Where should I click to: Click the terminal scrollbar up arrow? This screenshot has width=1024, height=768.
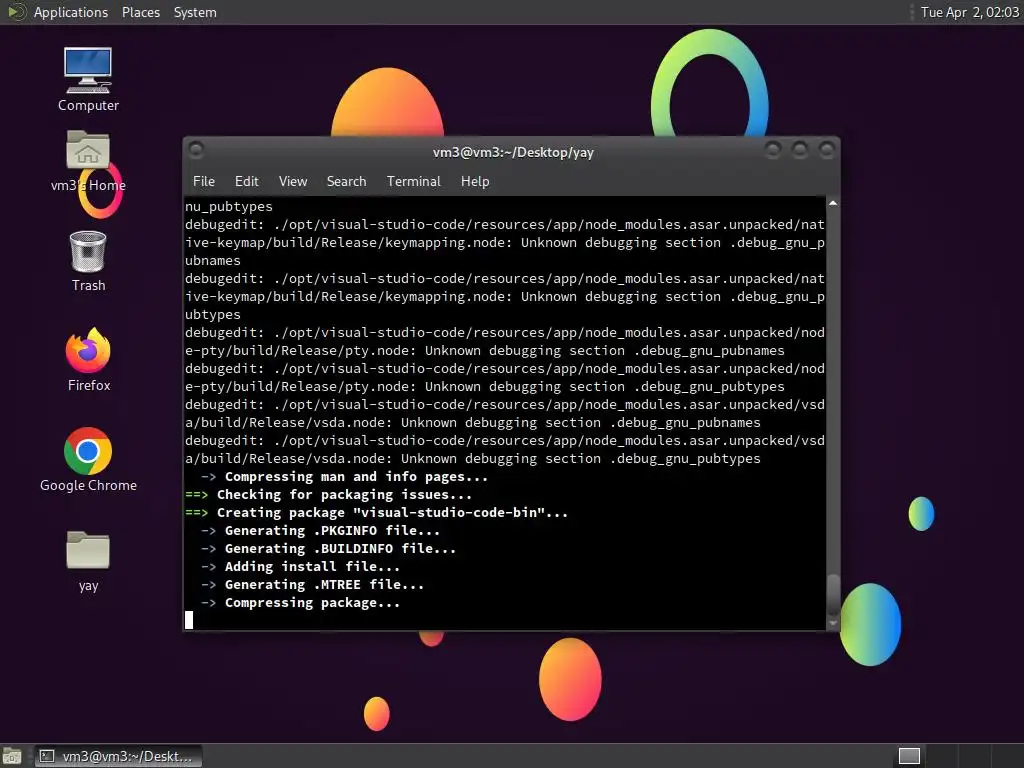coord(833,203)
